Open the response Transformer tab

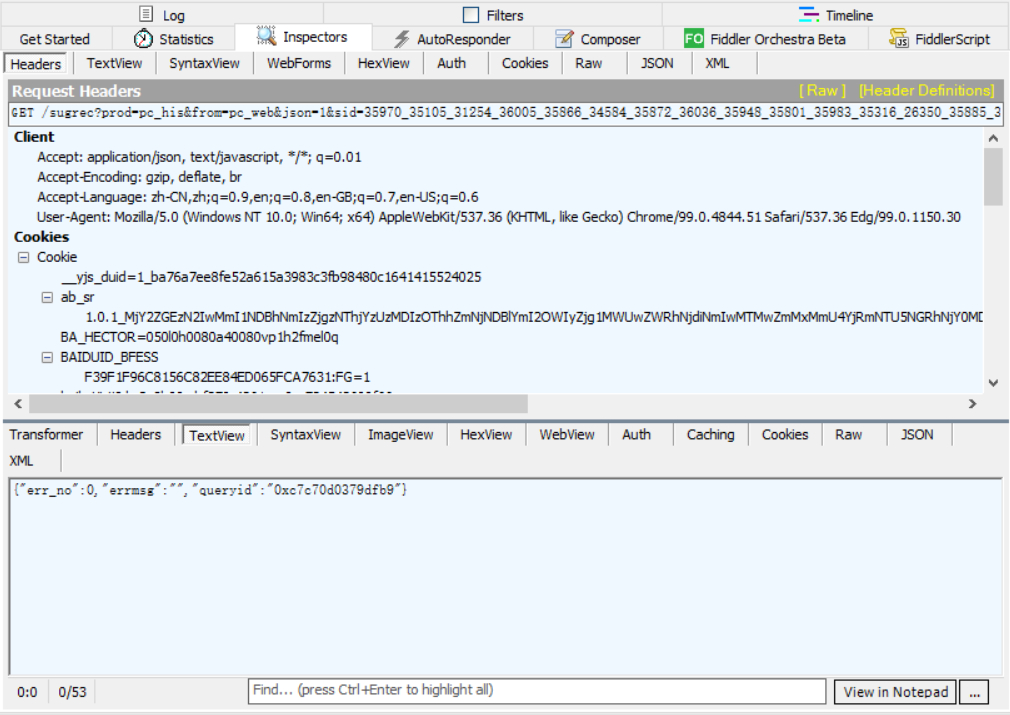point(46,435)
